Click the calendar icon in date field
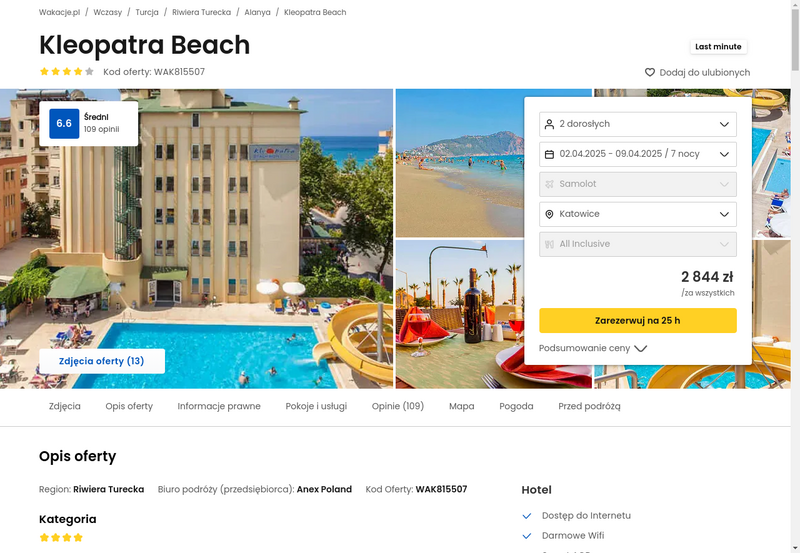The height and width of the screenshot is (553, 800). pyautogui.click(x=549, y=154)
